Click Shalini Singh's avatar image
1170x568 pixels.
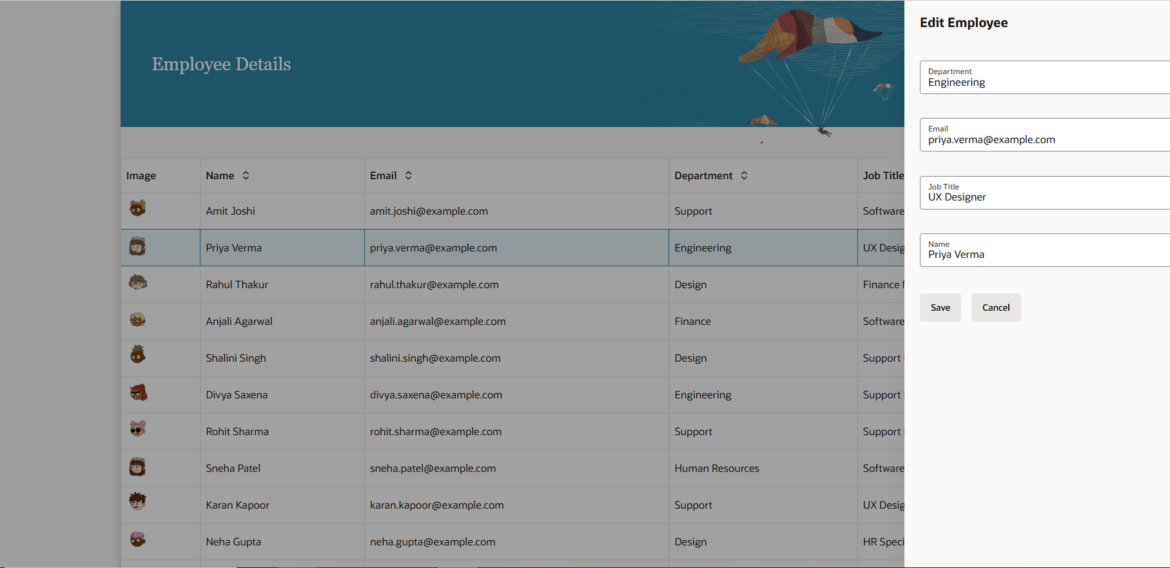click(137, 356)
